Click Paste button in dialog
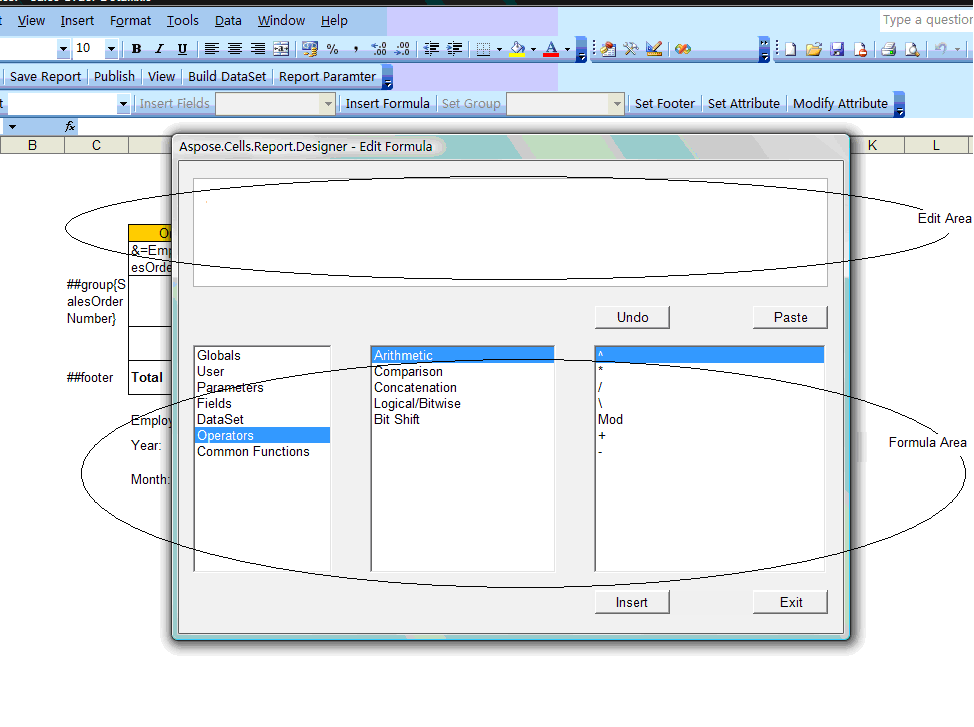Image resolution: width=974 pixels, height=727 pixels. tap(790, 318)
